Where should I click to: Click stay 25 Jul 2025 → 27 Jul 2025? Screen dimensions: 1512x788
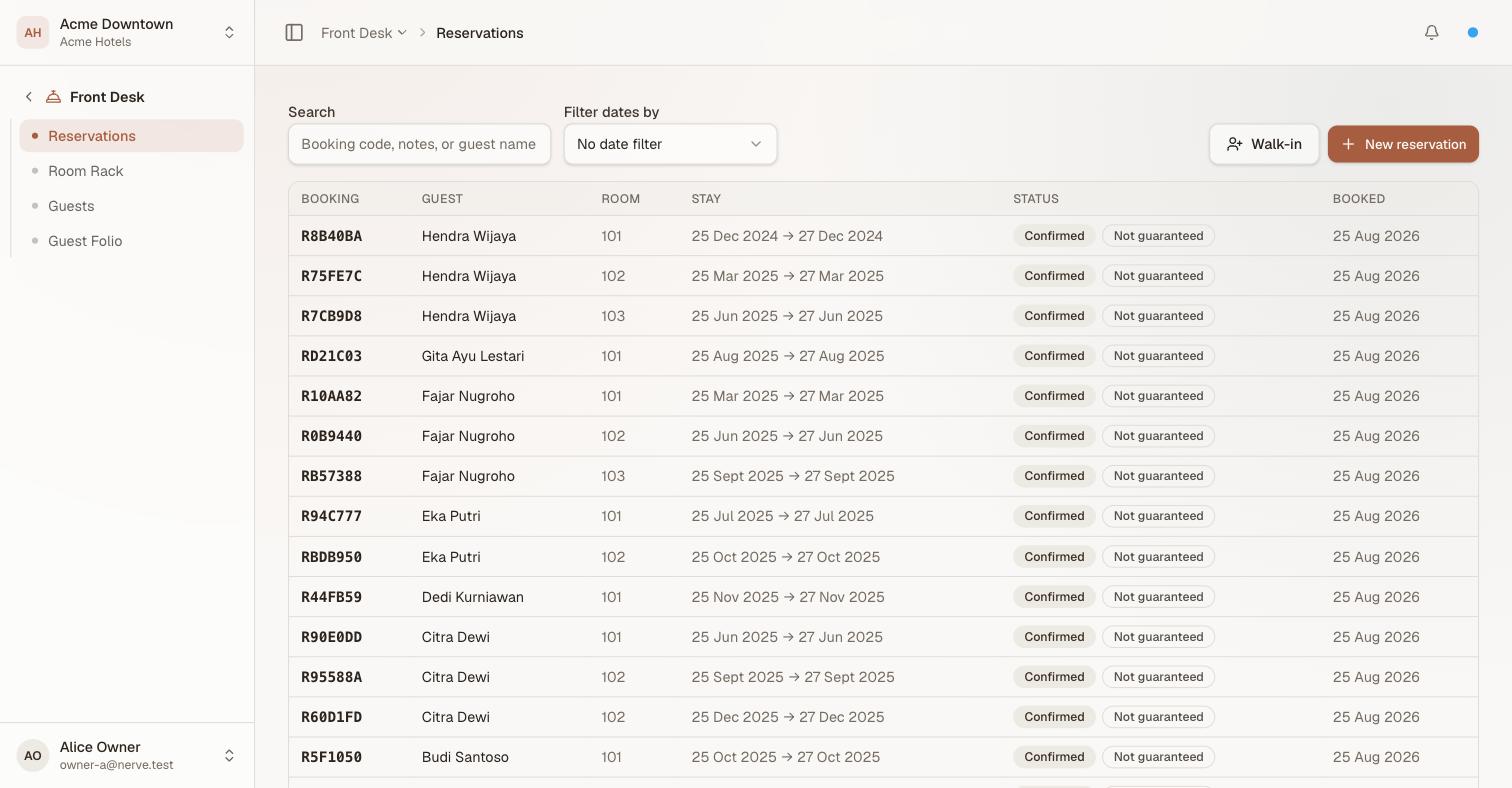pos(782,516)
